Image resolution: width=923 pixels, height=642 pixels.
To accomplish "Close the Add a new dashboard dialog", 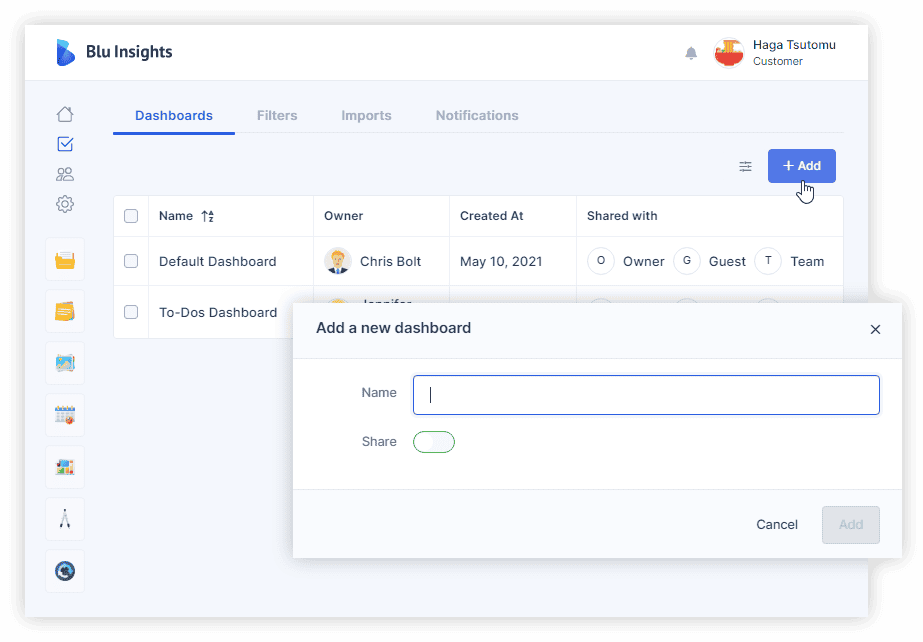I will [x=875, y=330].
